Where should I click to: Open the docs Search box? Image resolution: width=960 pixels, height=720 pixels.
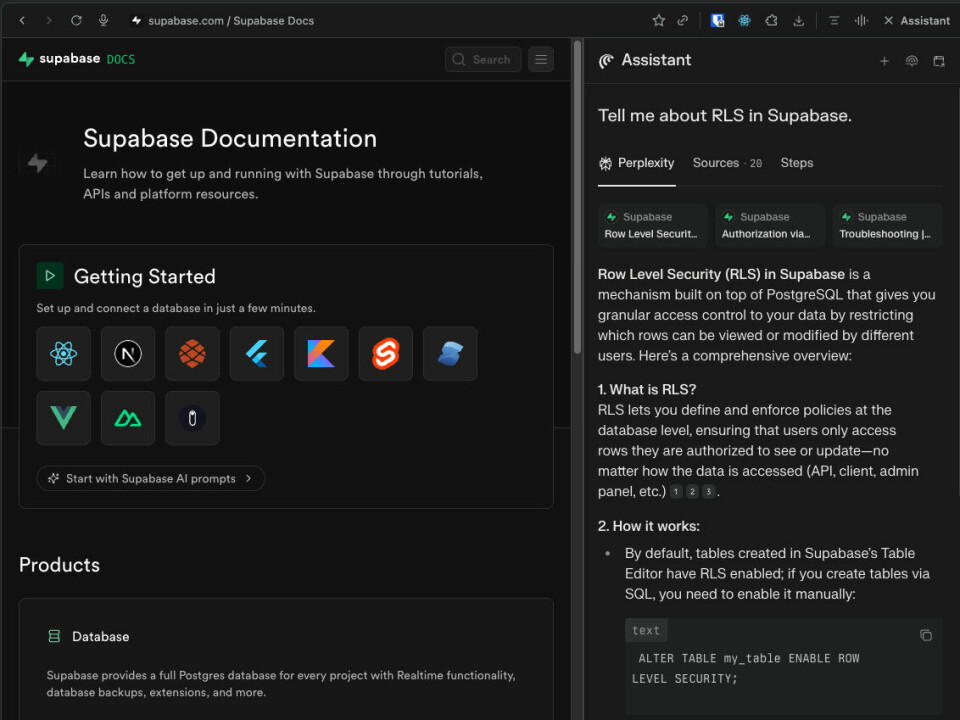(x=483, y=59)
